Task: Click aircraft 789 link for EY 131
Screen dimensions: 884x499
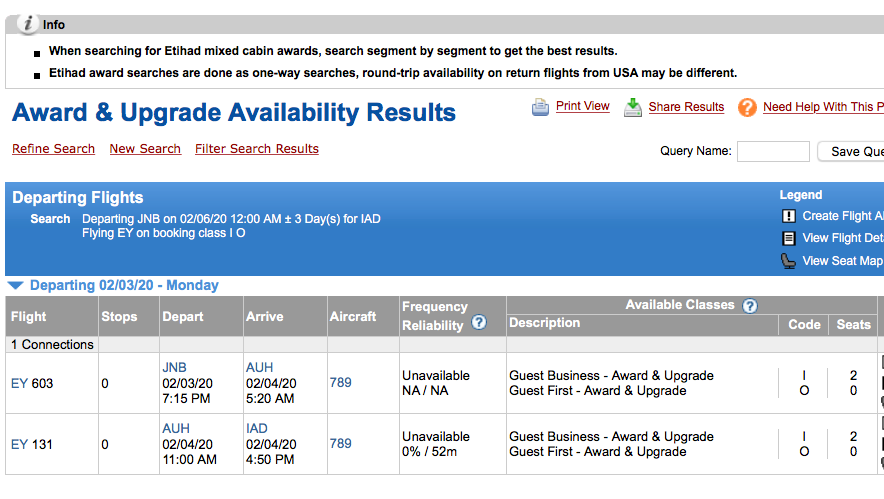Action: point(340,444)
